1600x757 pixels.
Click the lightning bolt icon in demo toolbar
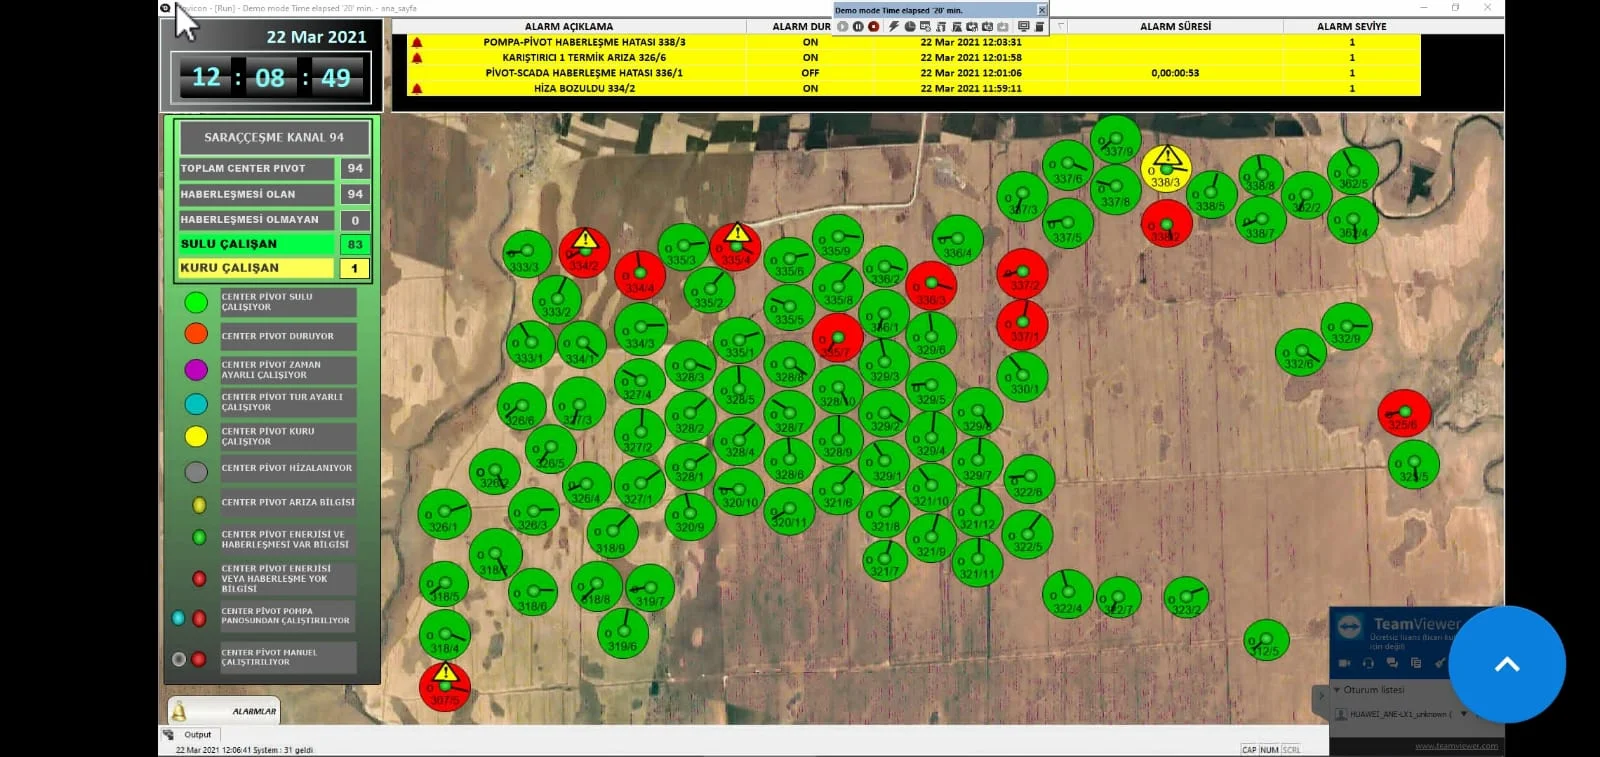coord(894,27)
